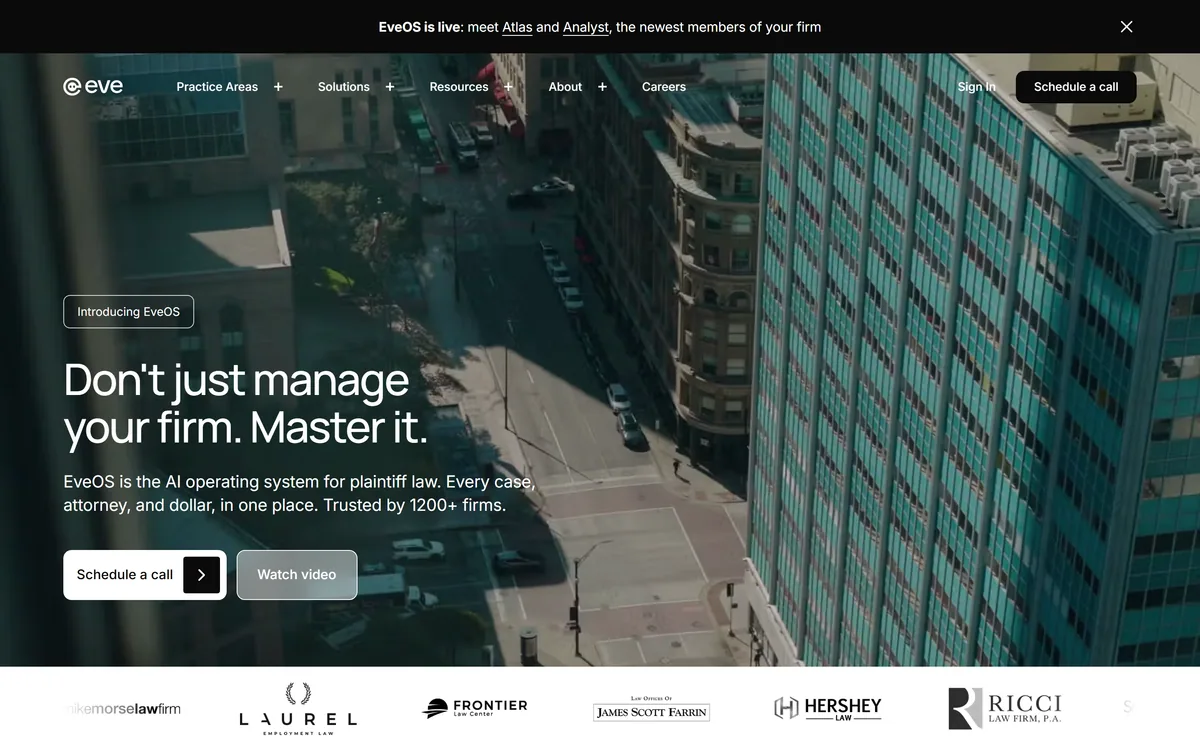The height and width of the screenshot is (750, 1200).
Task: Click the hero Schedule a call button
Action: coord(145,575)
